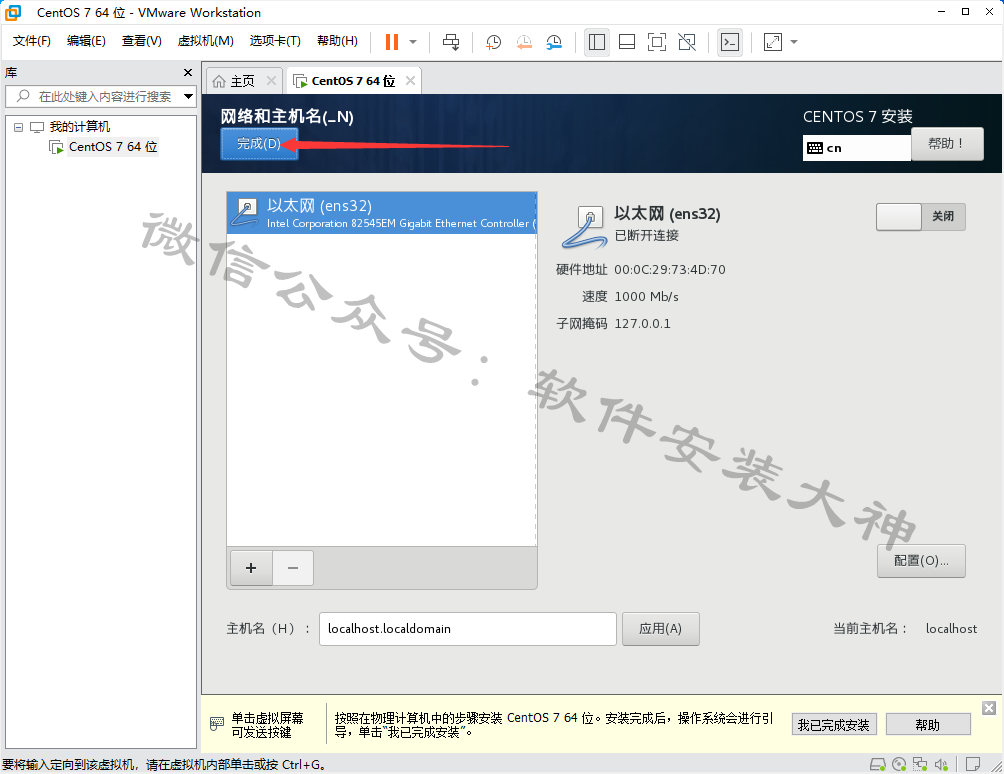The width and height of the screenshot is (1004, 774).
Task: Click the CENTOS 7 安装 title text
Action: [x=858, y=117]
